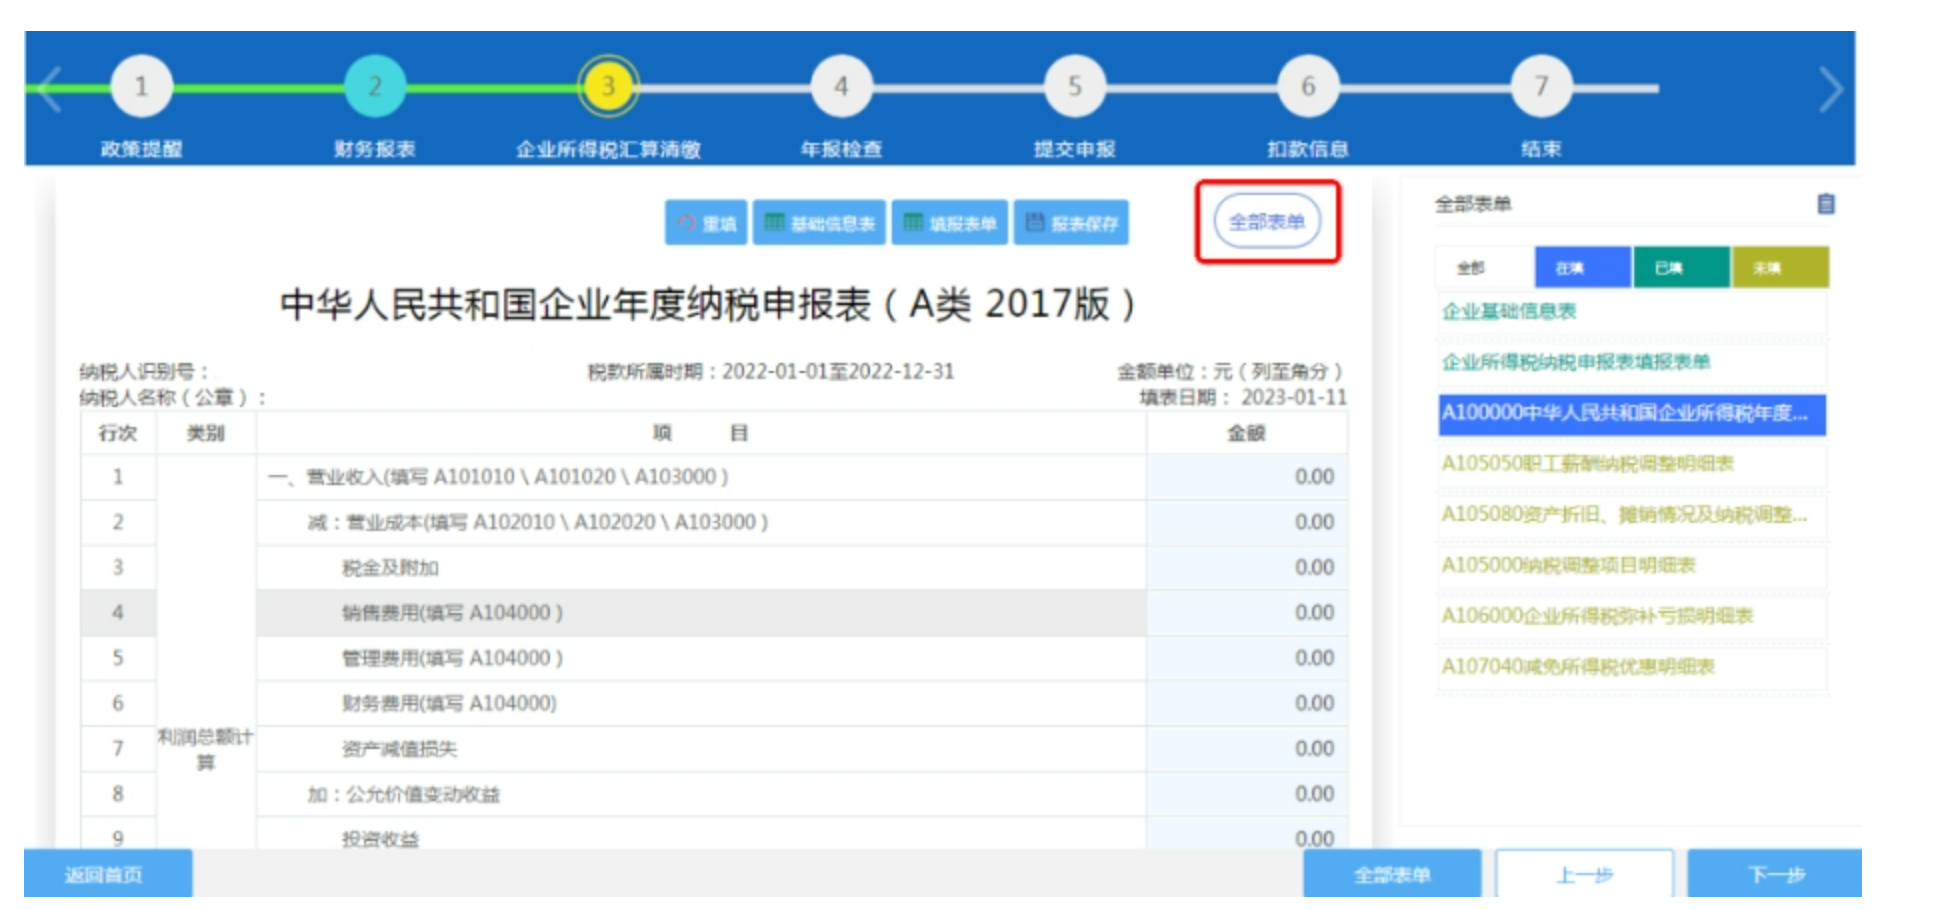Go to step 6 扣款信息
The image size is (1941, 909).
[x=1308, y=87]
